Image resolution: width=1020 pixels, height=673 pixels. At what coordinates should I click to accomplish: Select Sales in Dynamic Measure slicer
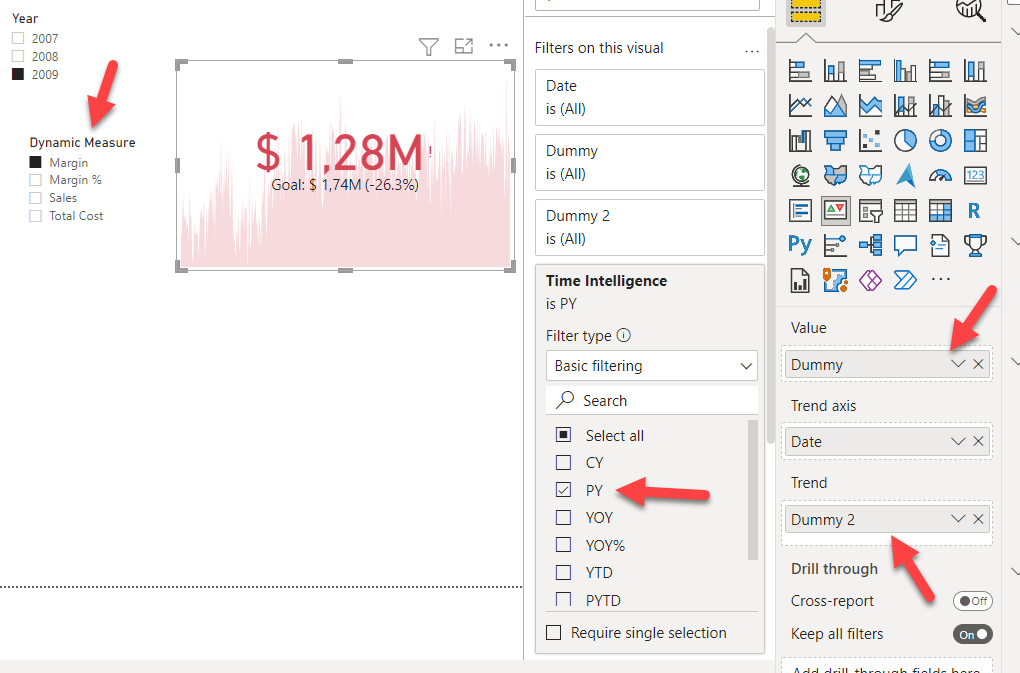tap(36, 198)
